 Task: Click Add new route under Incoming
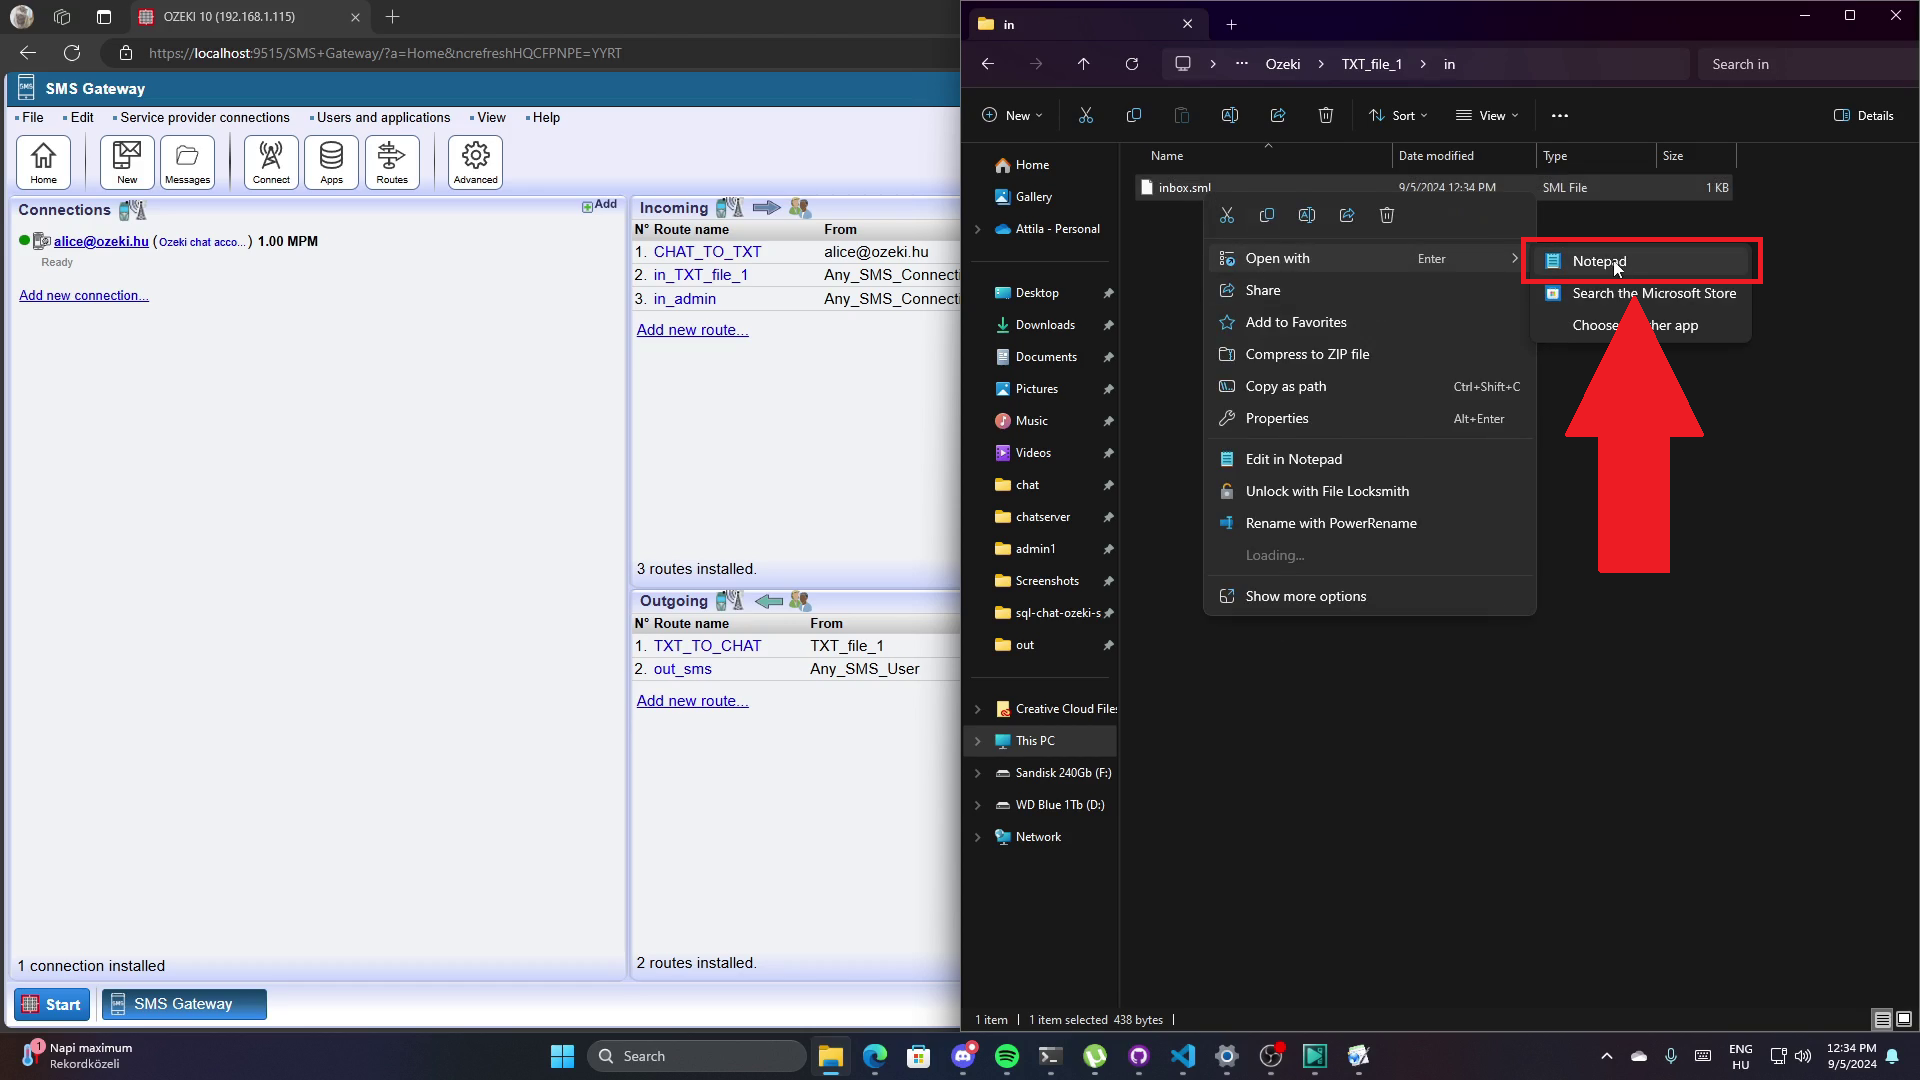point(692,330)
